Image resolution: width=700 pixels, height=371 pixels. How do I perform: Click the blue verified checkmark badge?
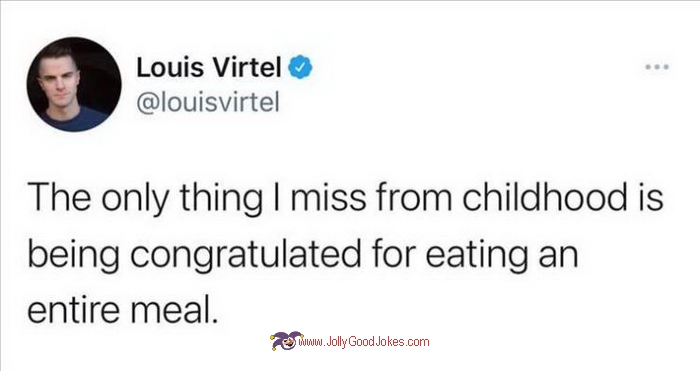click(300, 67)
